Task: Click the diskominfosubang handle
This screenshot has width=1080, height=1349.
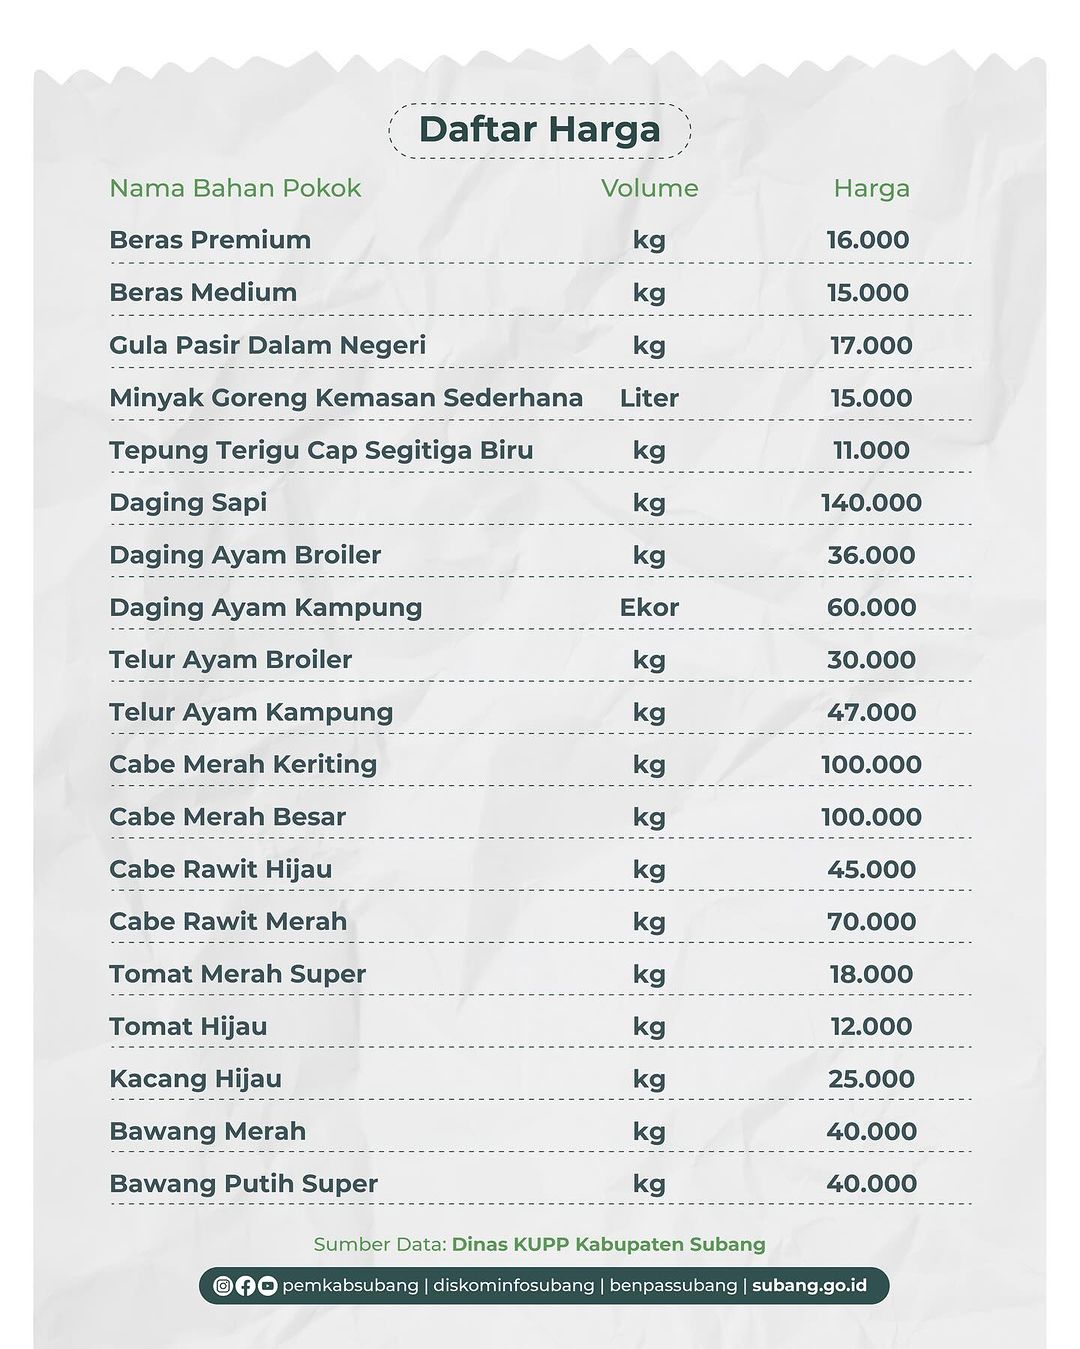Action: pyautogui.click(x=514, y=1285)
